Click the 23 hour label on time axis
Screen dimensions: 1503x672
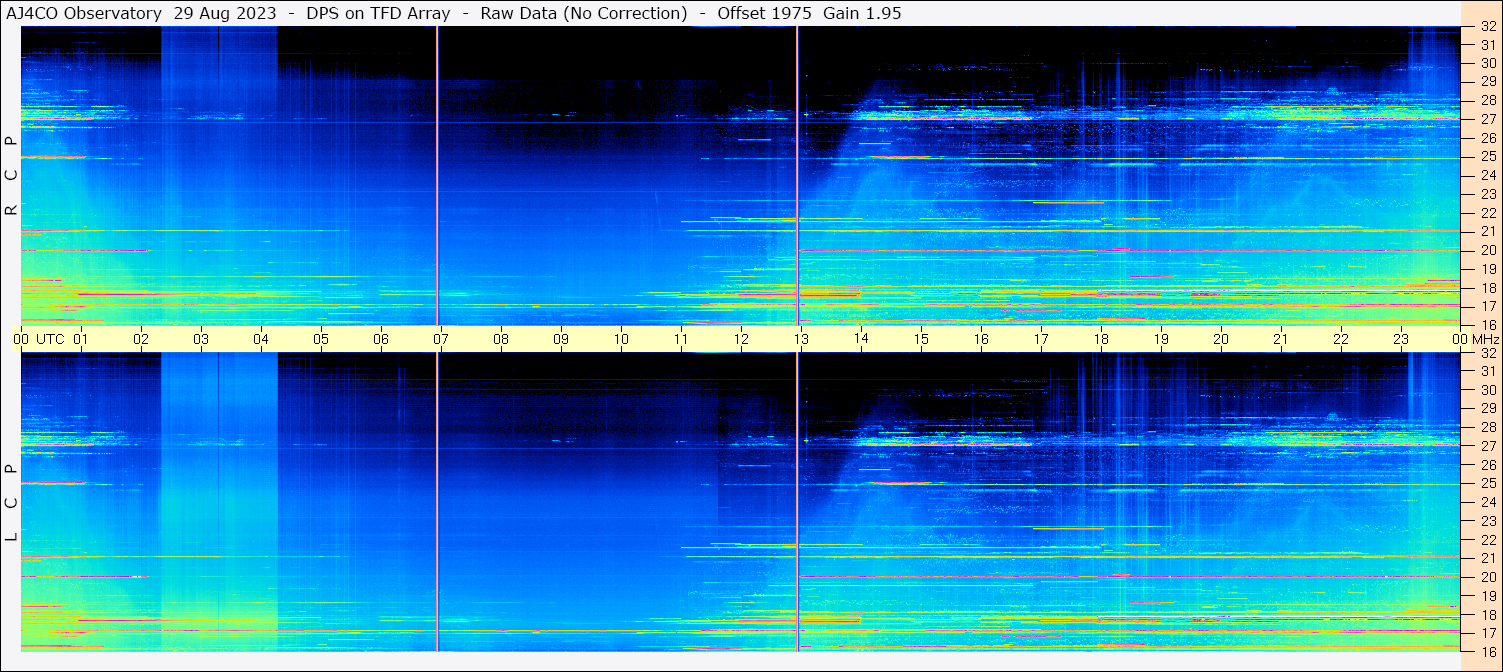coord(1400,339)
